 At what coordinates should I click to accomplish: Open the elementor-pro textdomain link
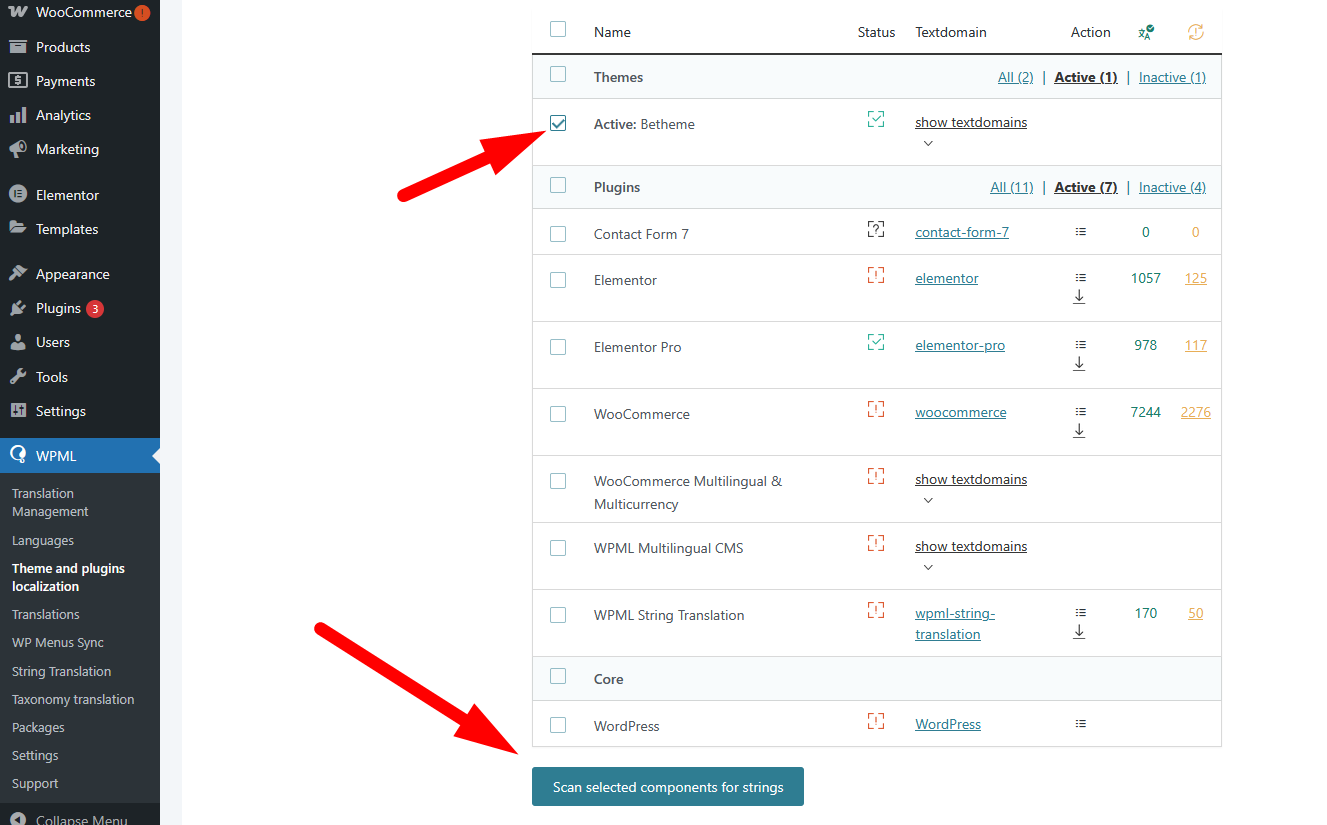click(x=960, y=345)
